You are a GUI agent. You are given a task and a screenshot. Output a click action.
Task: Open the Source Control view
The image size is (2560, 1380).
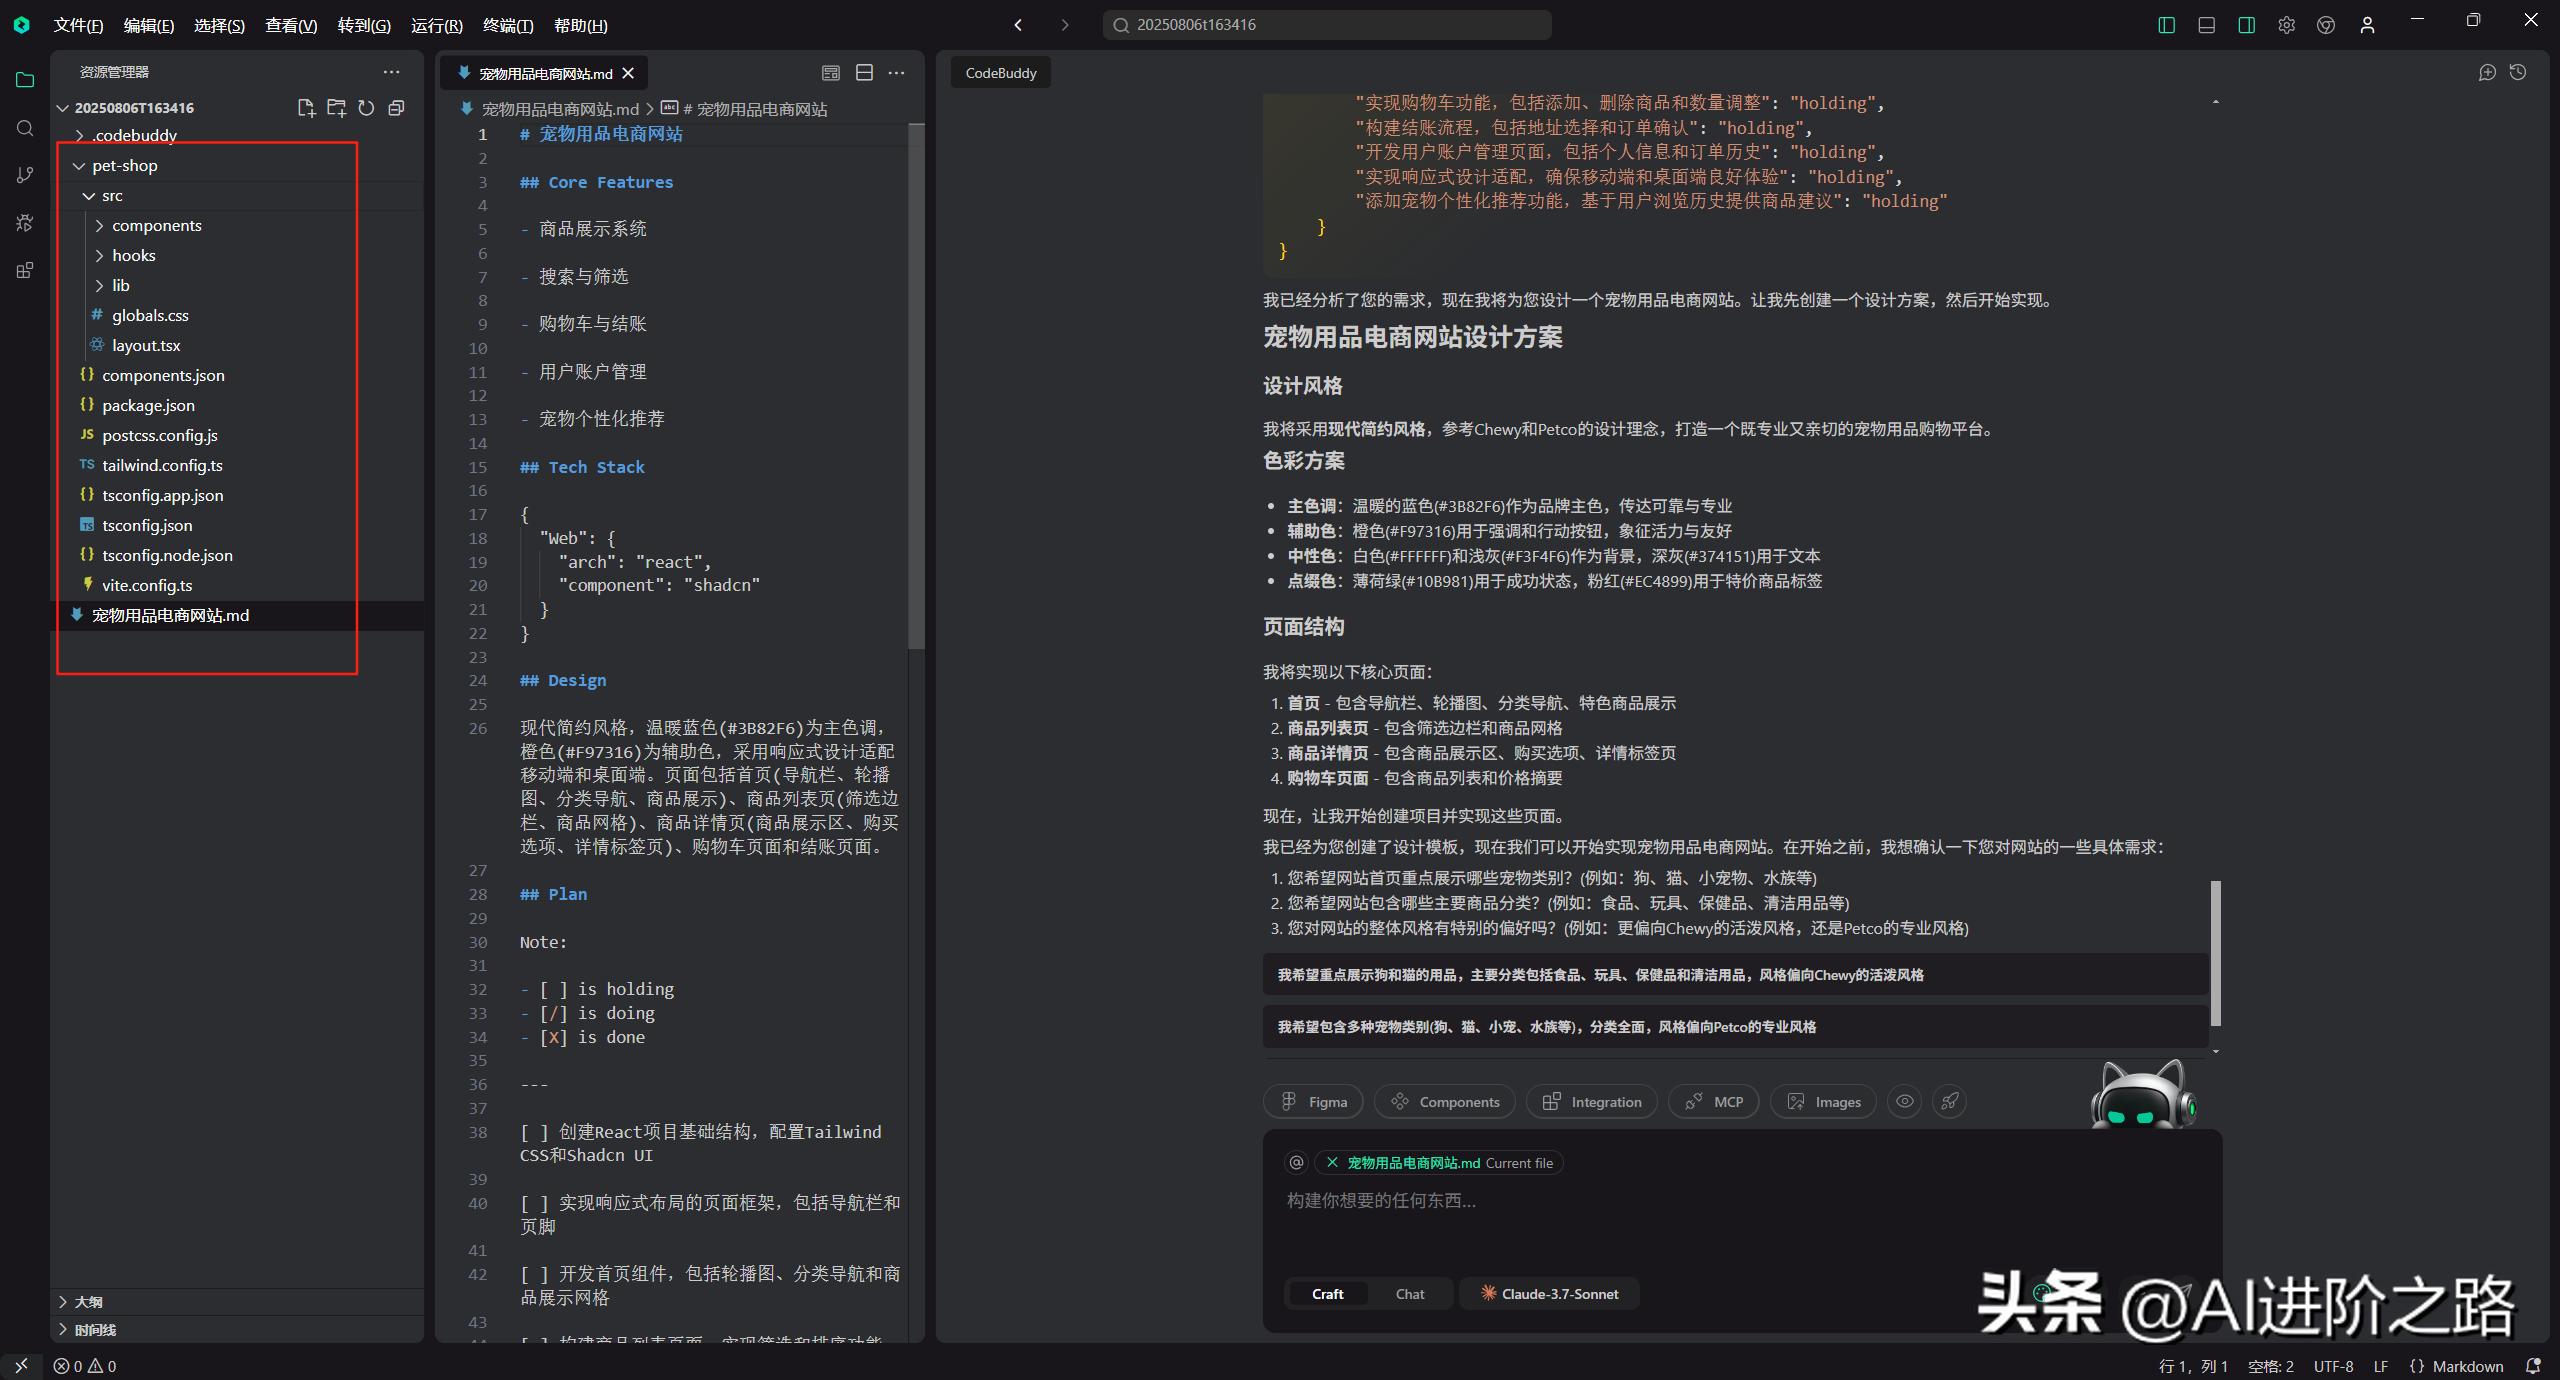[25, 175]
